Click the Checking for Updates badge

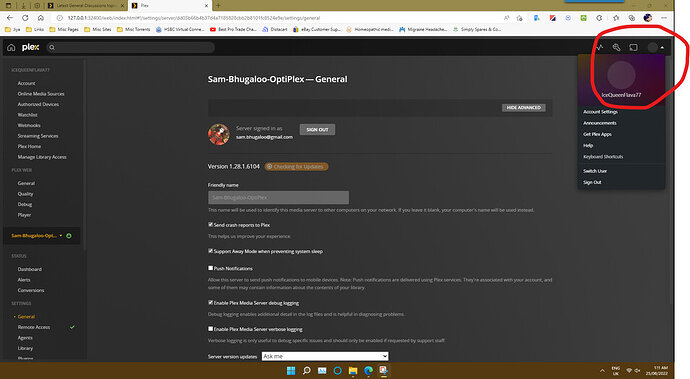click(296, 166)
